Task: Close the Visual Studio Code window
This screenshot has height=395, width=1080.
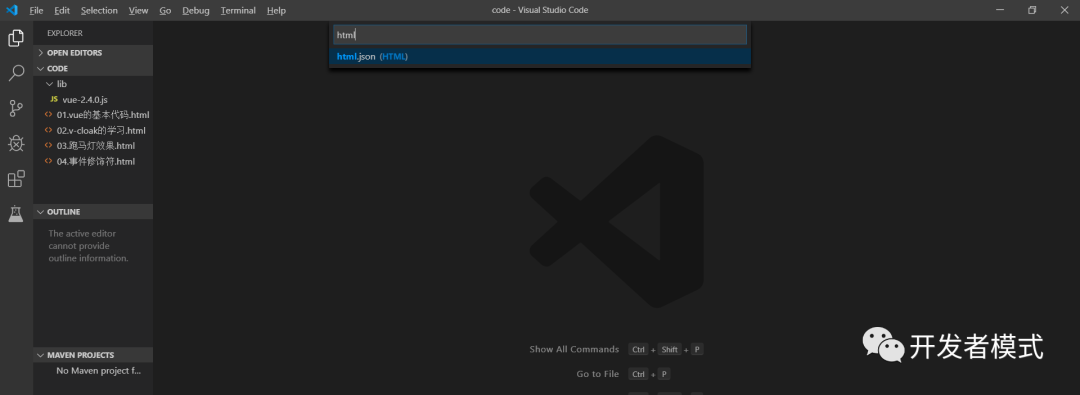Action: [1064, 10]
